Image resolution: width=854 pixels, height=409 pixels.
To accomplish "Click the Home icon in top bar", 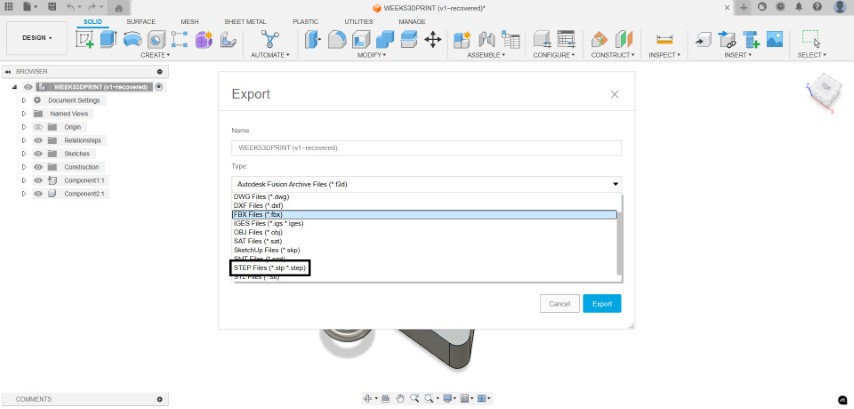I will tap(118, 8).
